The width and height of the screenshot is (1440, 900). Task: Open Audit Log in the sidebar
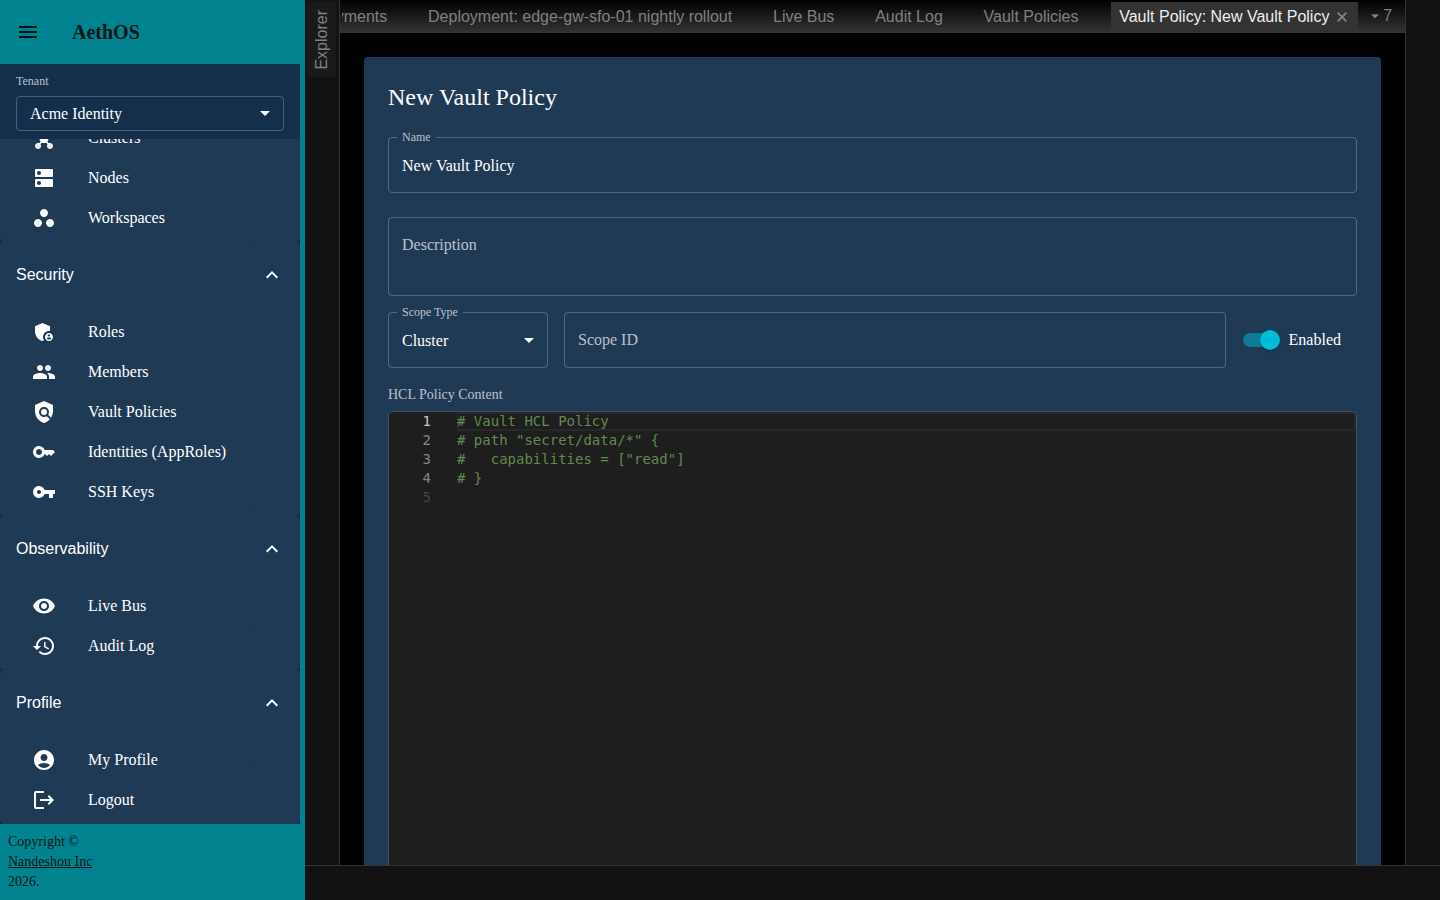point(150,646)
